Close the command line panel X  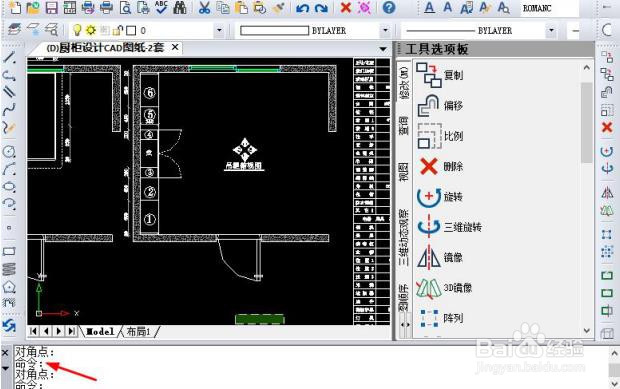pyautogui.click(x=5, y=352)
